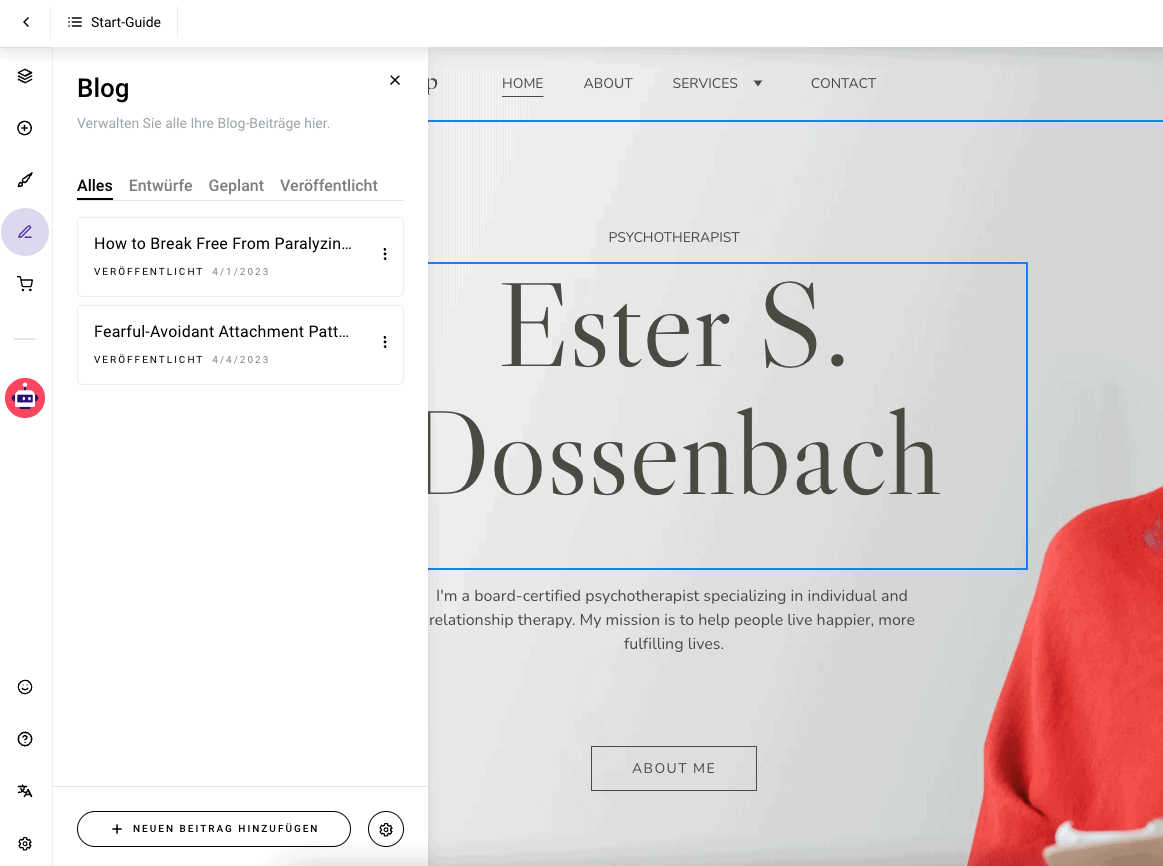Close the Blog panel
The height and width of the screenshot is (866, 1163).
coord(395,80)
